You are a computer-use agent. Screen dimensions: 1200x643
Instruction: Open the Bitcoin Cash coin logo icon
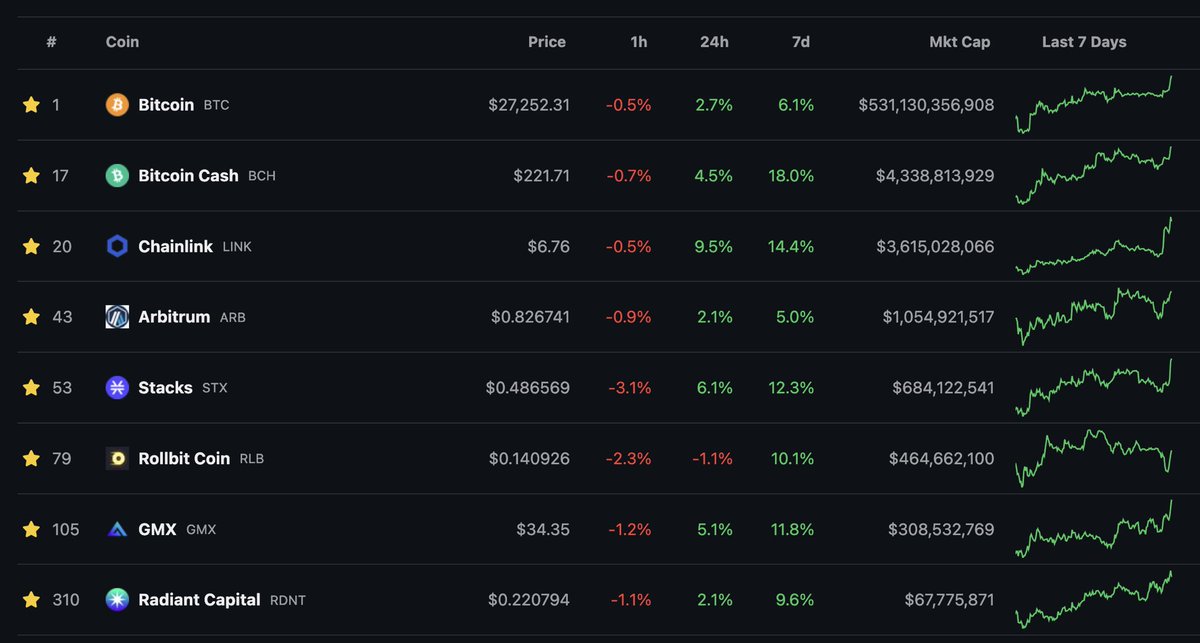coord(117,175)
